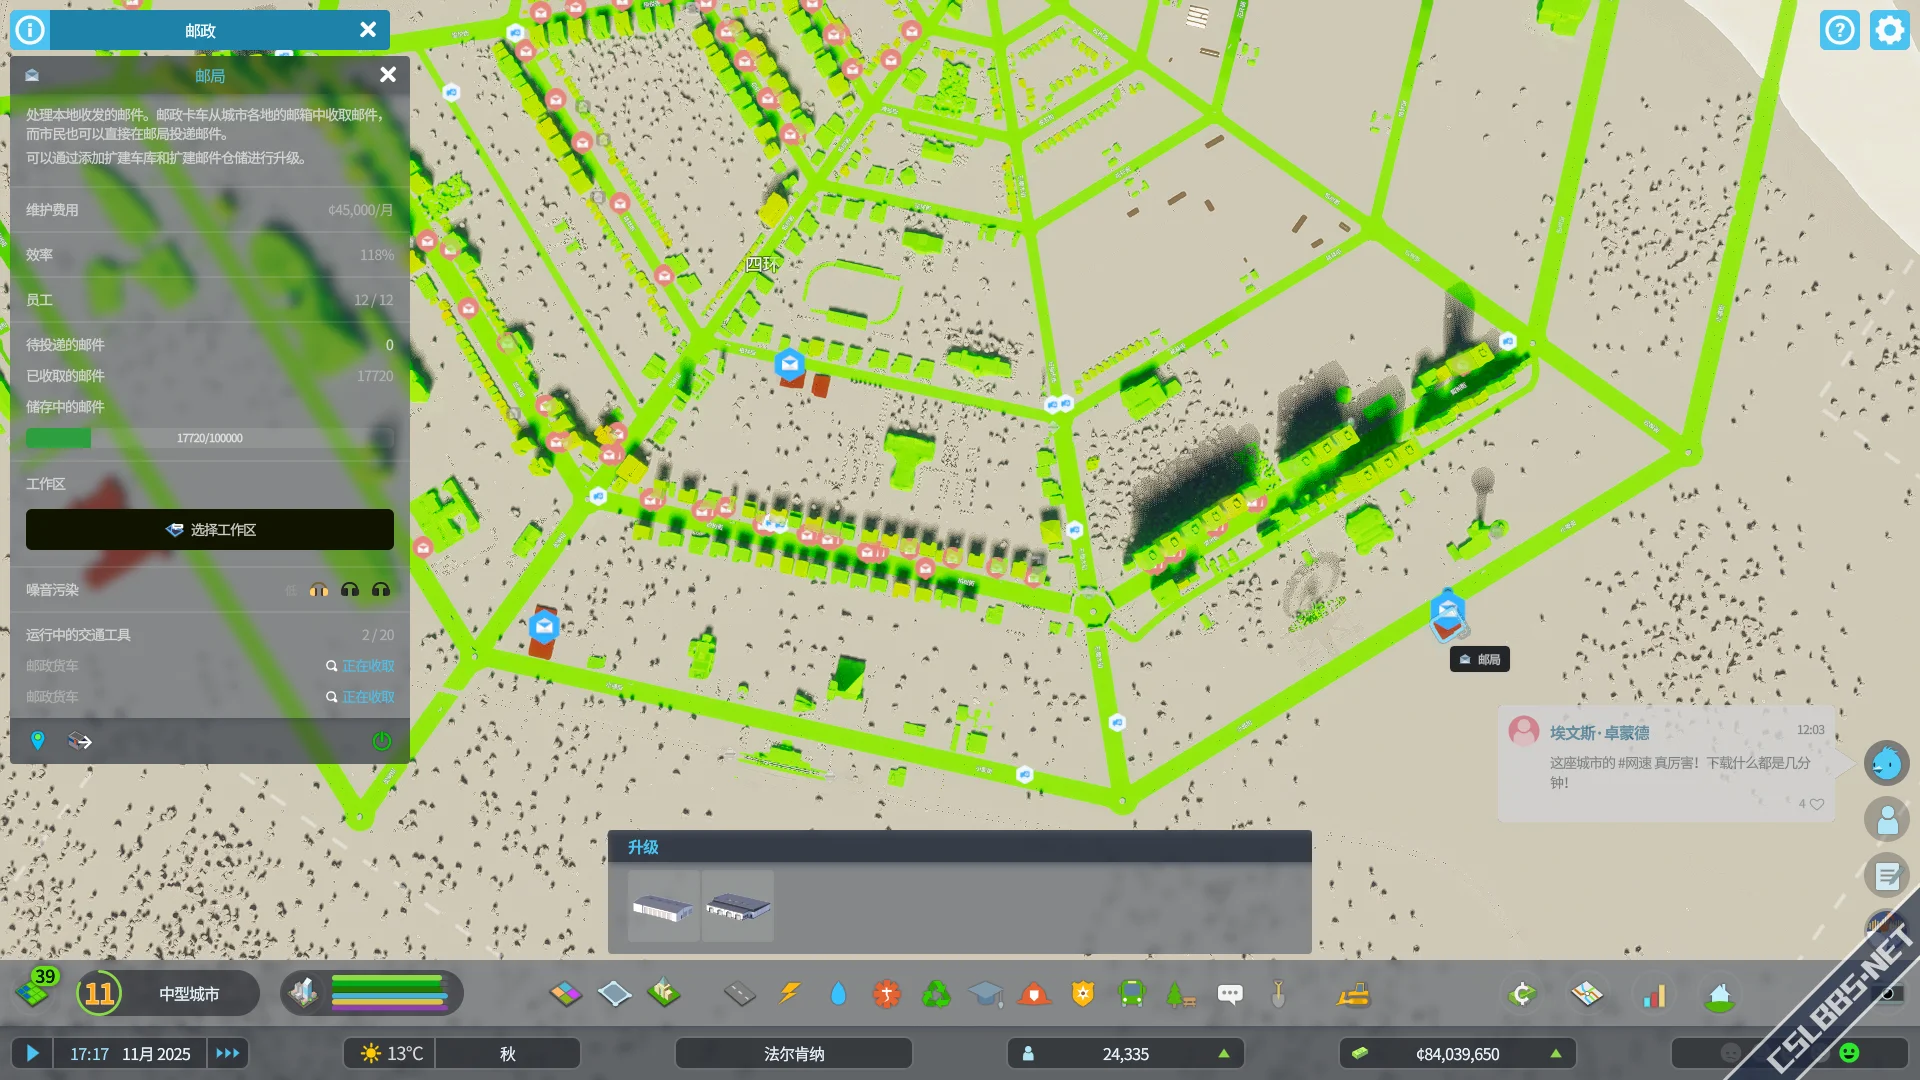The width and height of the screenshot is (1920, 1080).
Task: Click city name 法尔肯纳
Action: pos(794,1054)
